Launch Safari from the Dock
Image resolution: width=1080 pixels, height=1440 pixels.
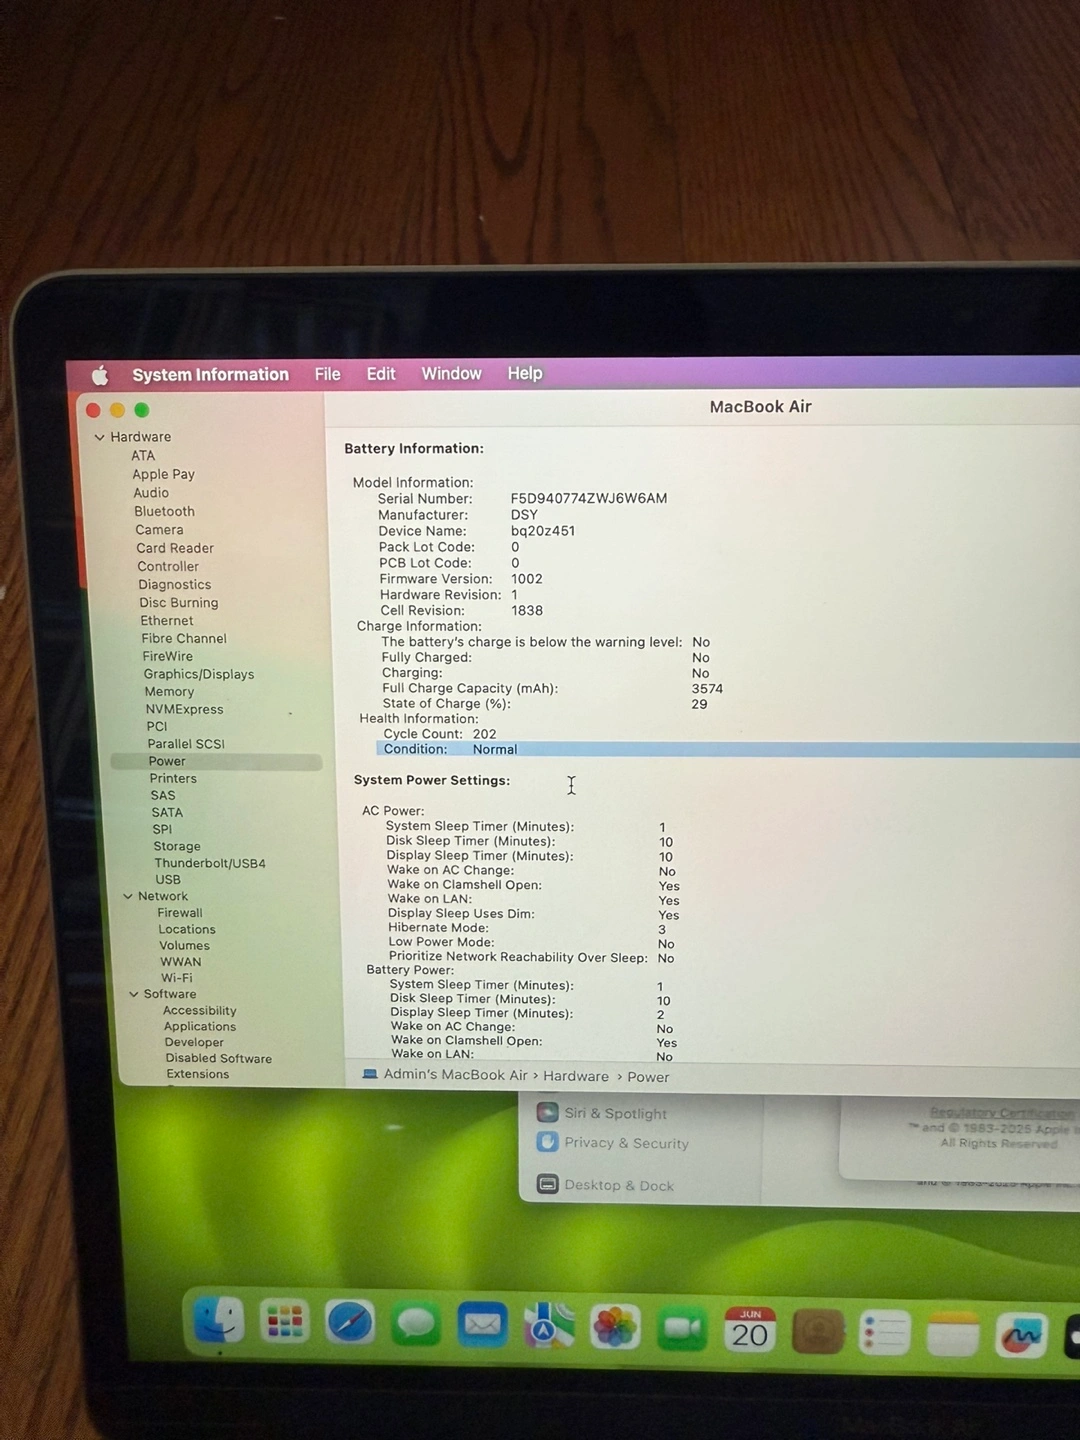[x=350, y=1323]
